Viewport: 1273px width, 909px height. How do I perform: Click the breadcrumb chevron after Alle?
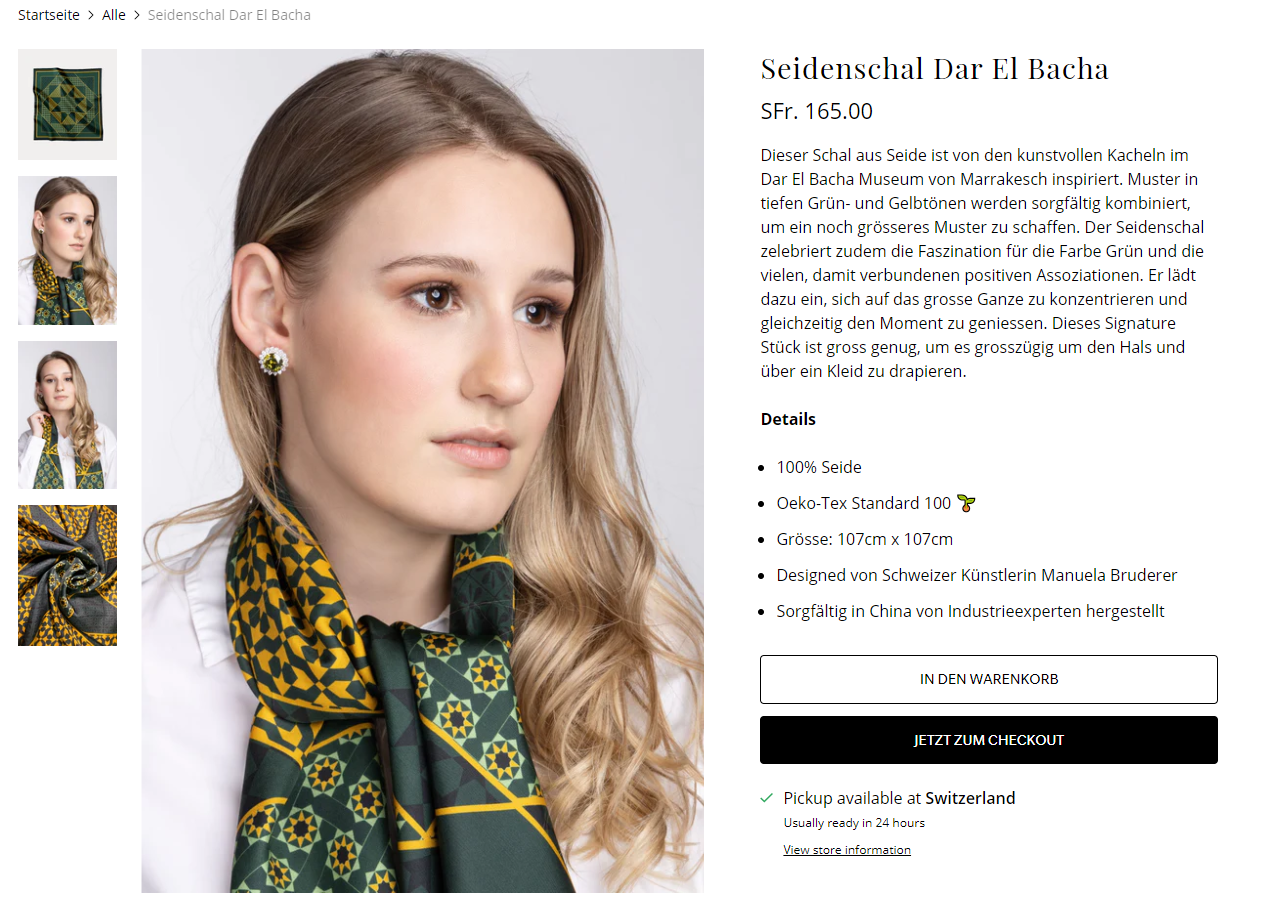point(137,15)
